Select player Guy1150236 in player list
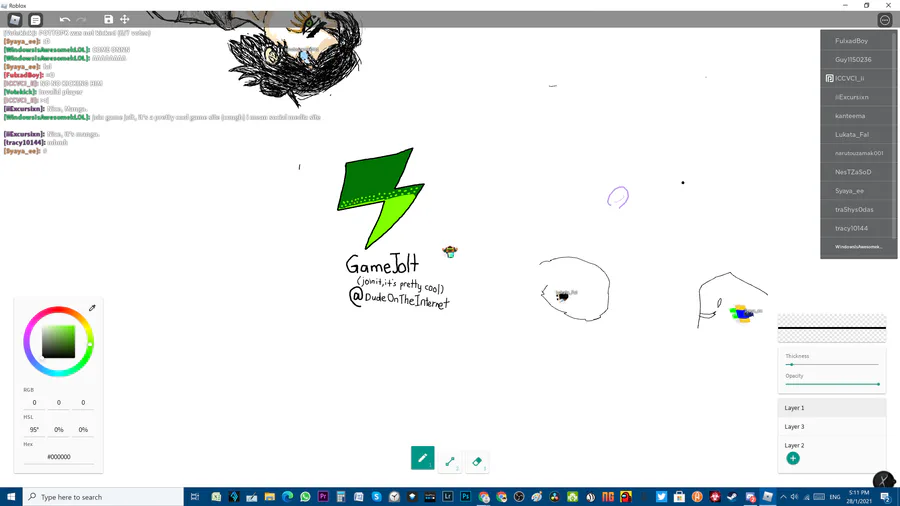 [x=858, y=60]
